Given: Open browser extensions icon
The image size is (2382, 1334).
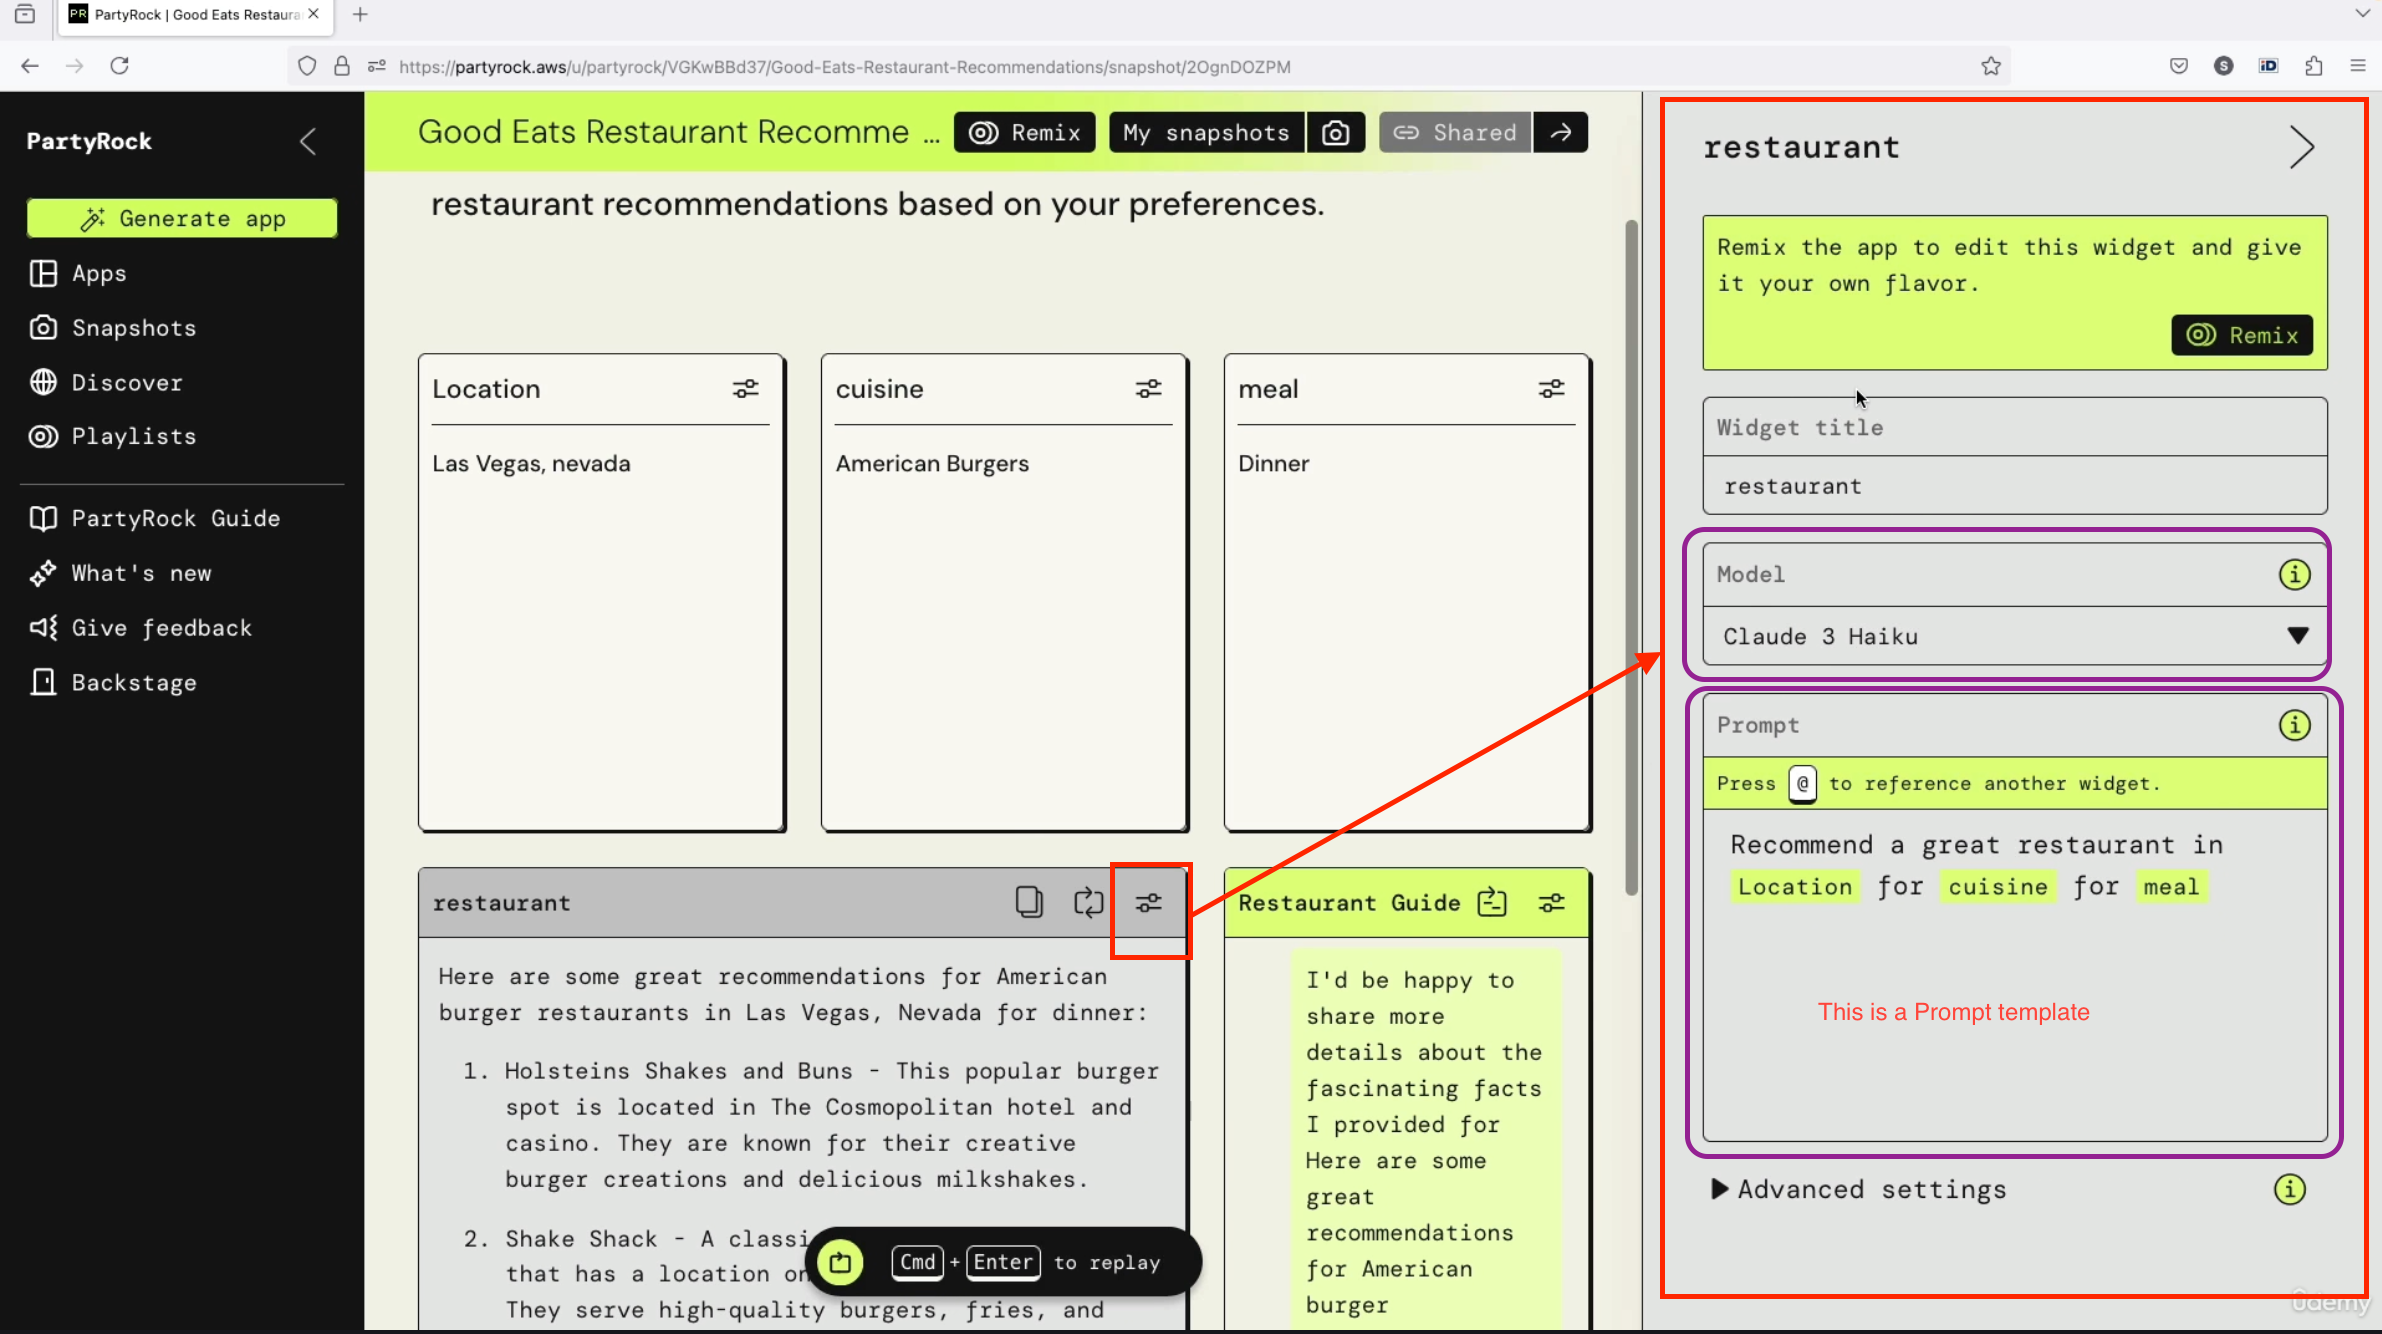Looking at the screenshot, I should tap(2313, 66).
